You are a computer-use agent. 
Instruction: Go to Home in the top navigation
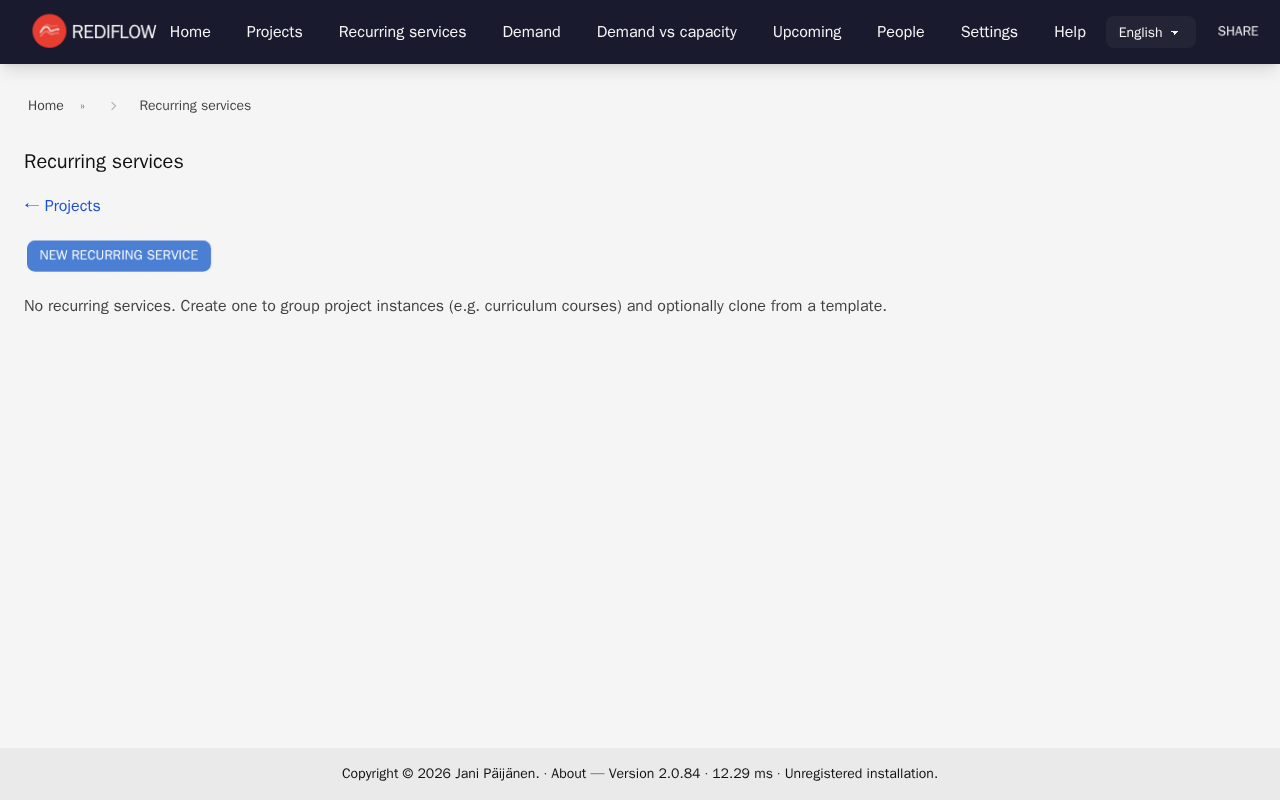point(190,32)
